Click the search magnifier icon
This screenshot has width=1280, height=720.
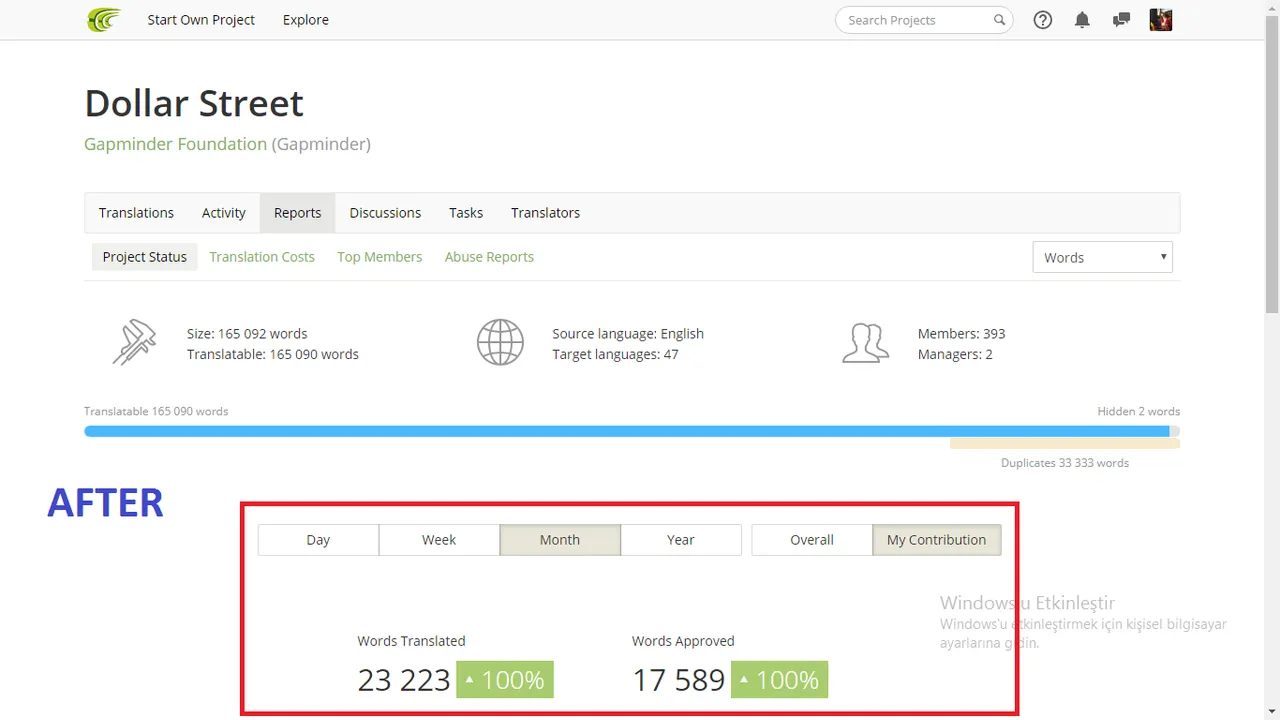tap(999, 20)
